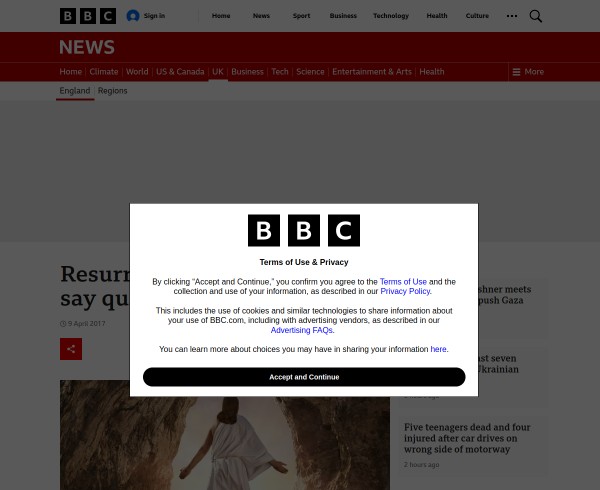Select Climate in the news bar

pyautogui.click(x=104, y=72)
